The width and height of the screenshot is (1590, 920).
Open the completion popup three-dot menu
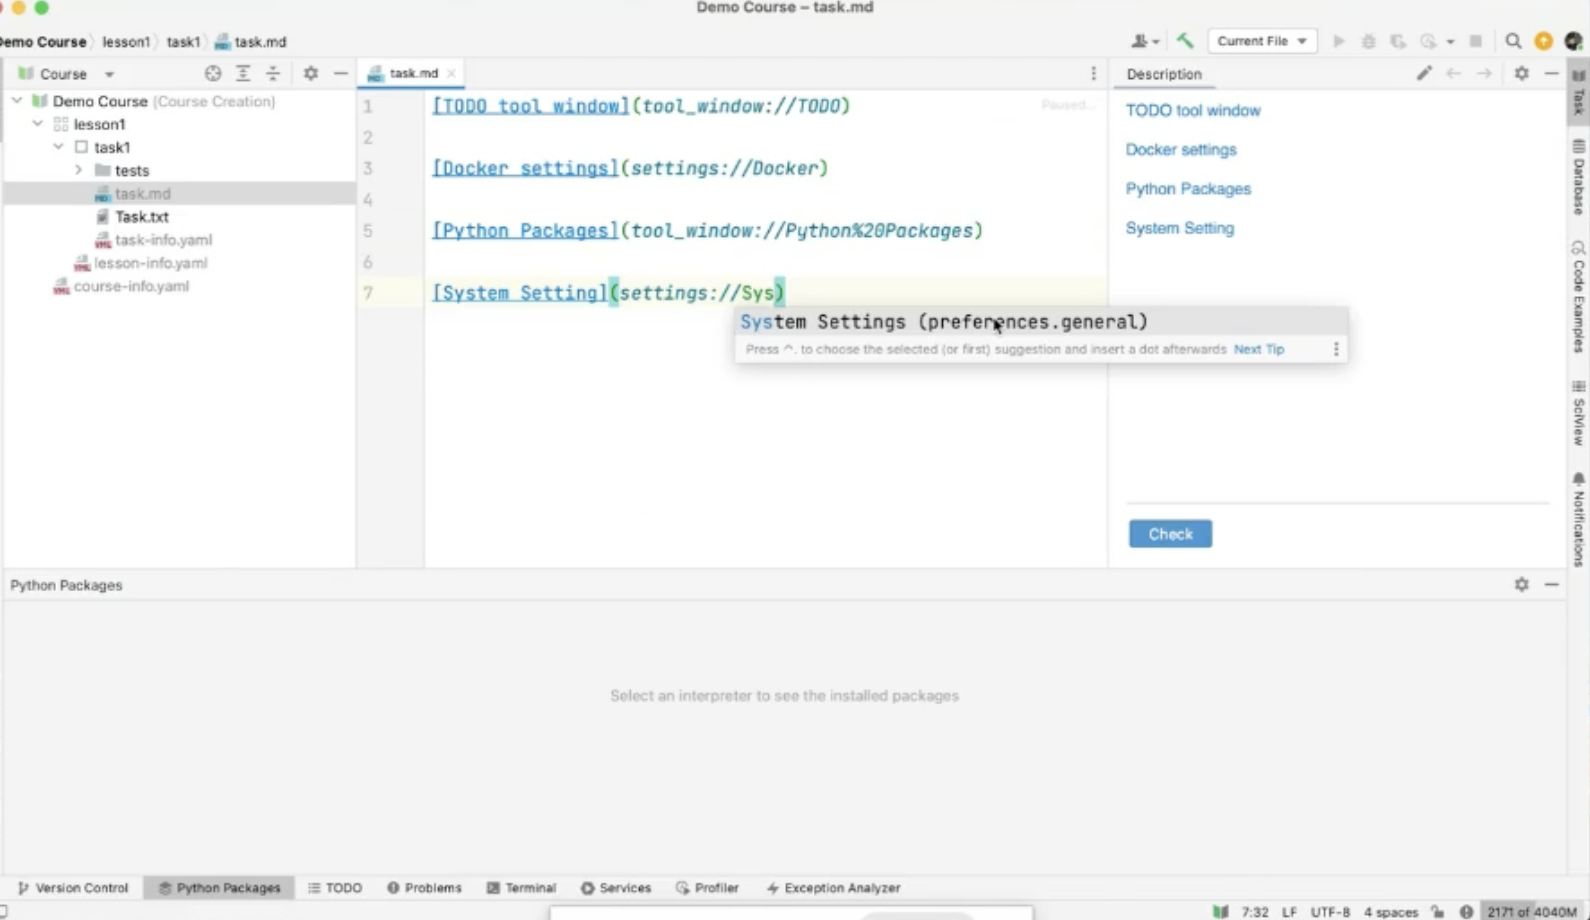click(x=1336, y=349)
